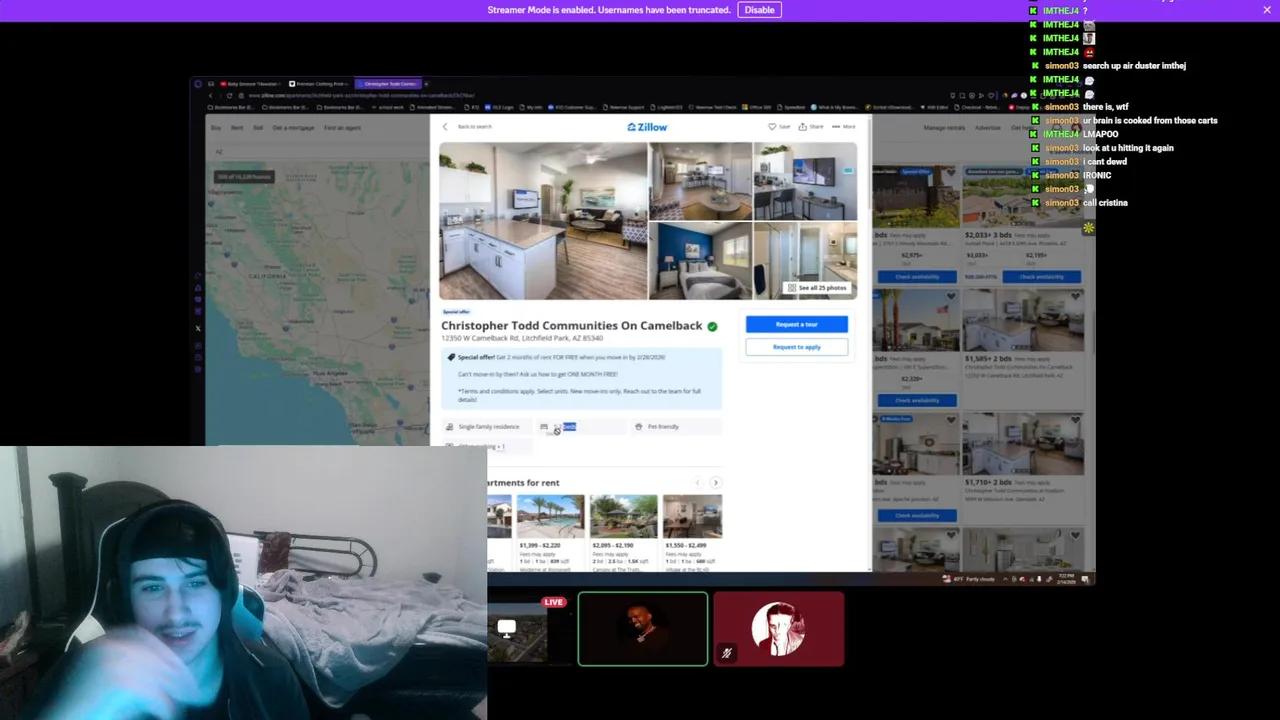Open the $1,585+ 2 bds listing photo

click(x=1023, y=320)
